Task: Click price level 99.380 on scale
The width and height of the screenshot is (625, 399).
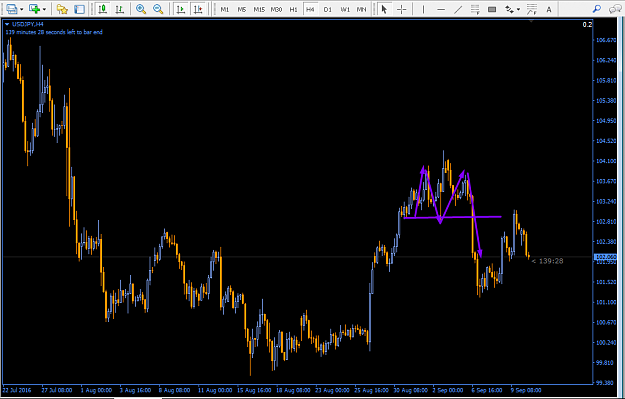Action: (605, 383)
